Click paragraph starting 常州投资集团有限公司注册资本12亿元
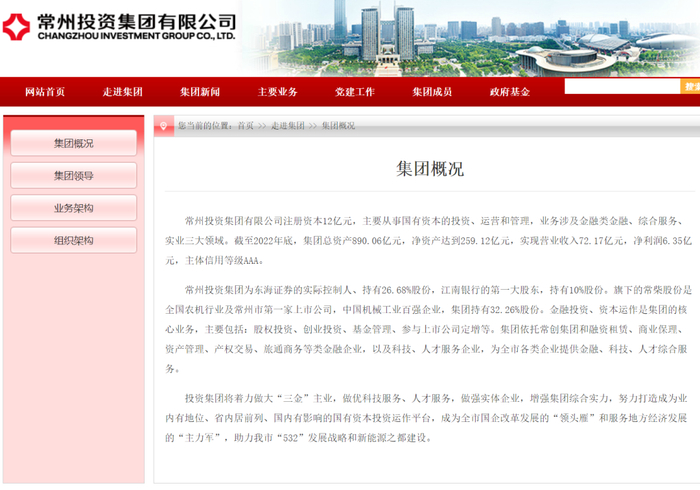This screenshot has width=700, height=490. (429, 241)
